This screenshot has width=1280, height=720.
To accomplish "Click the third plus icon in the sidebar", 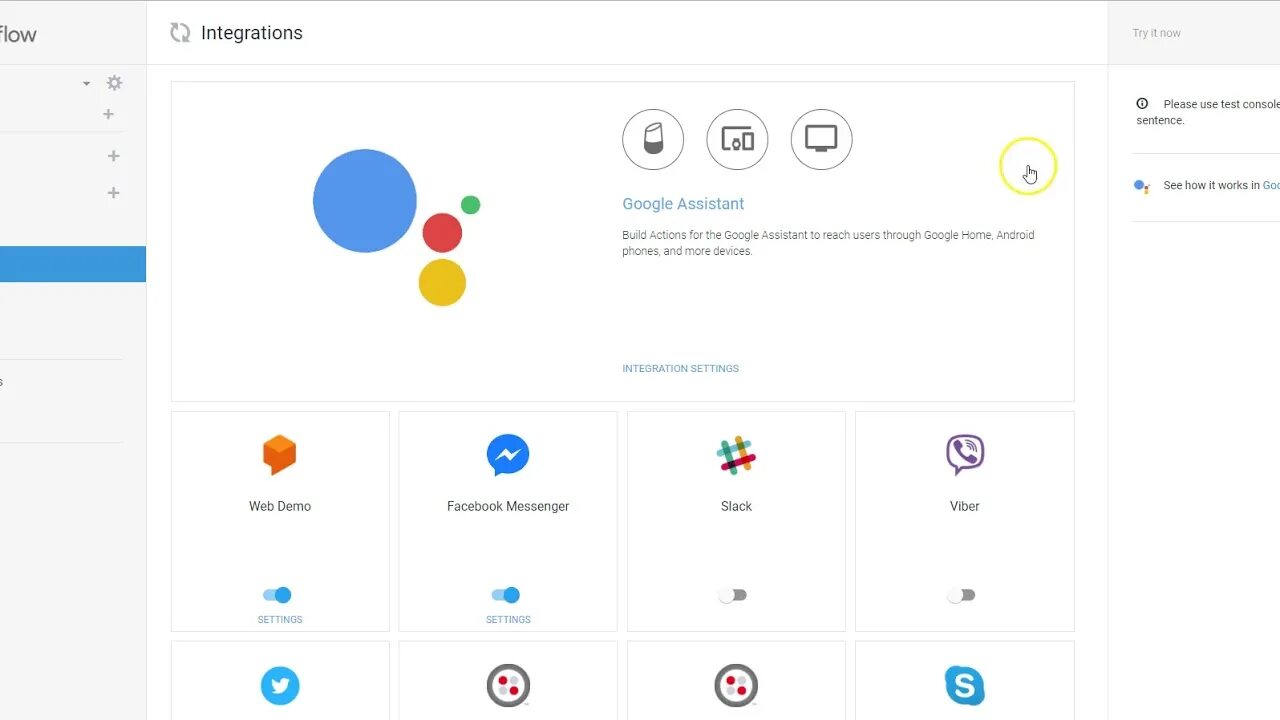I will [x=113, y=193].
